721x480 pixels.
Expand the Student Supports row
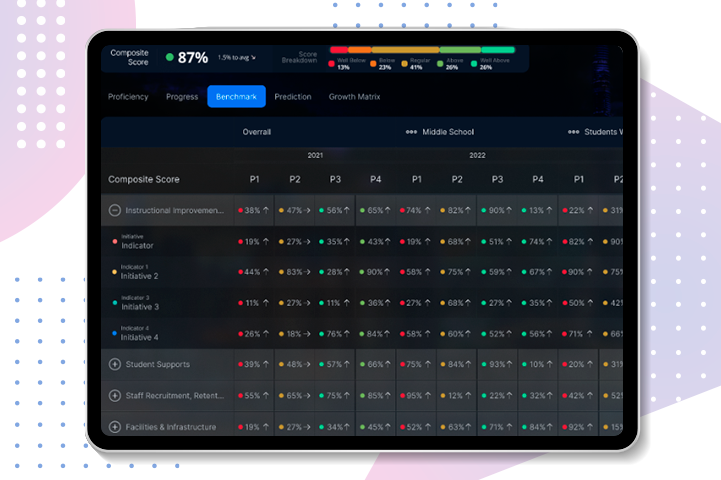click(x=115, y=364)
